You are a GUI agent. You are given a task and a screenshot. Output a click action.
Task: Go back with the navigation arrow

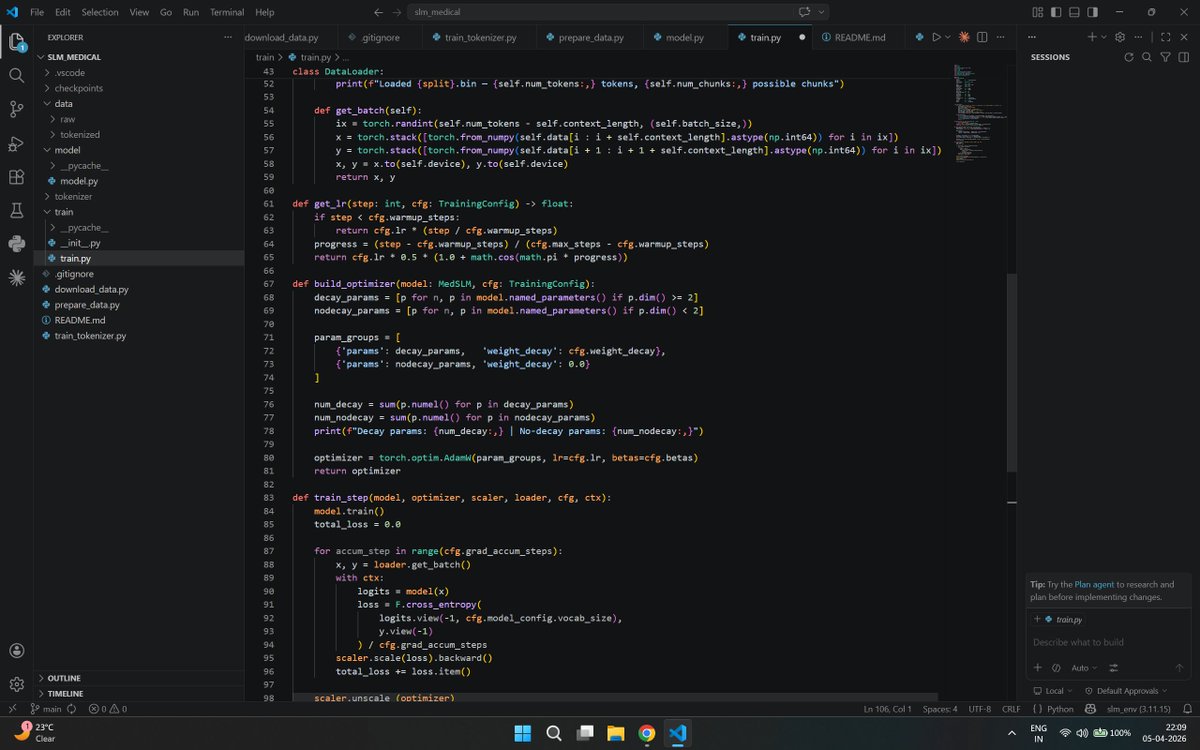point(378,12)
